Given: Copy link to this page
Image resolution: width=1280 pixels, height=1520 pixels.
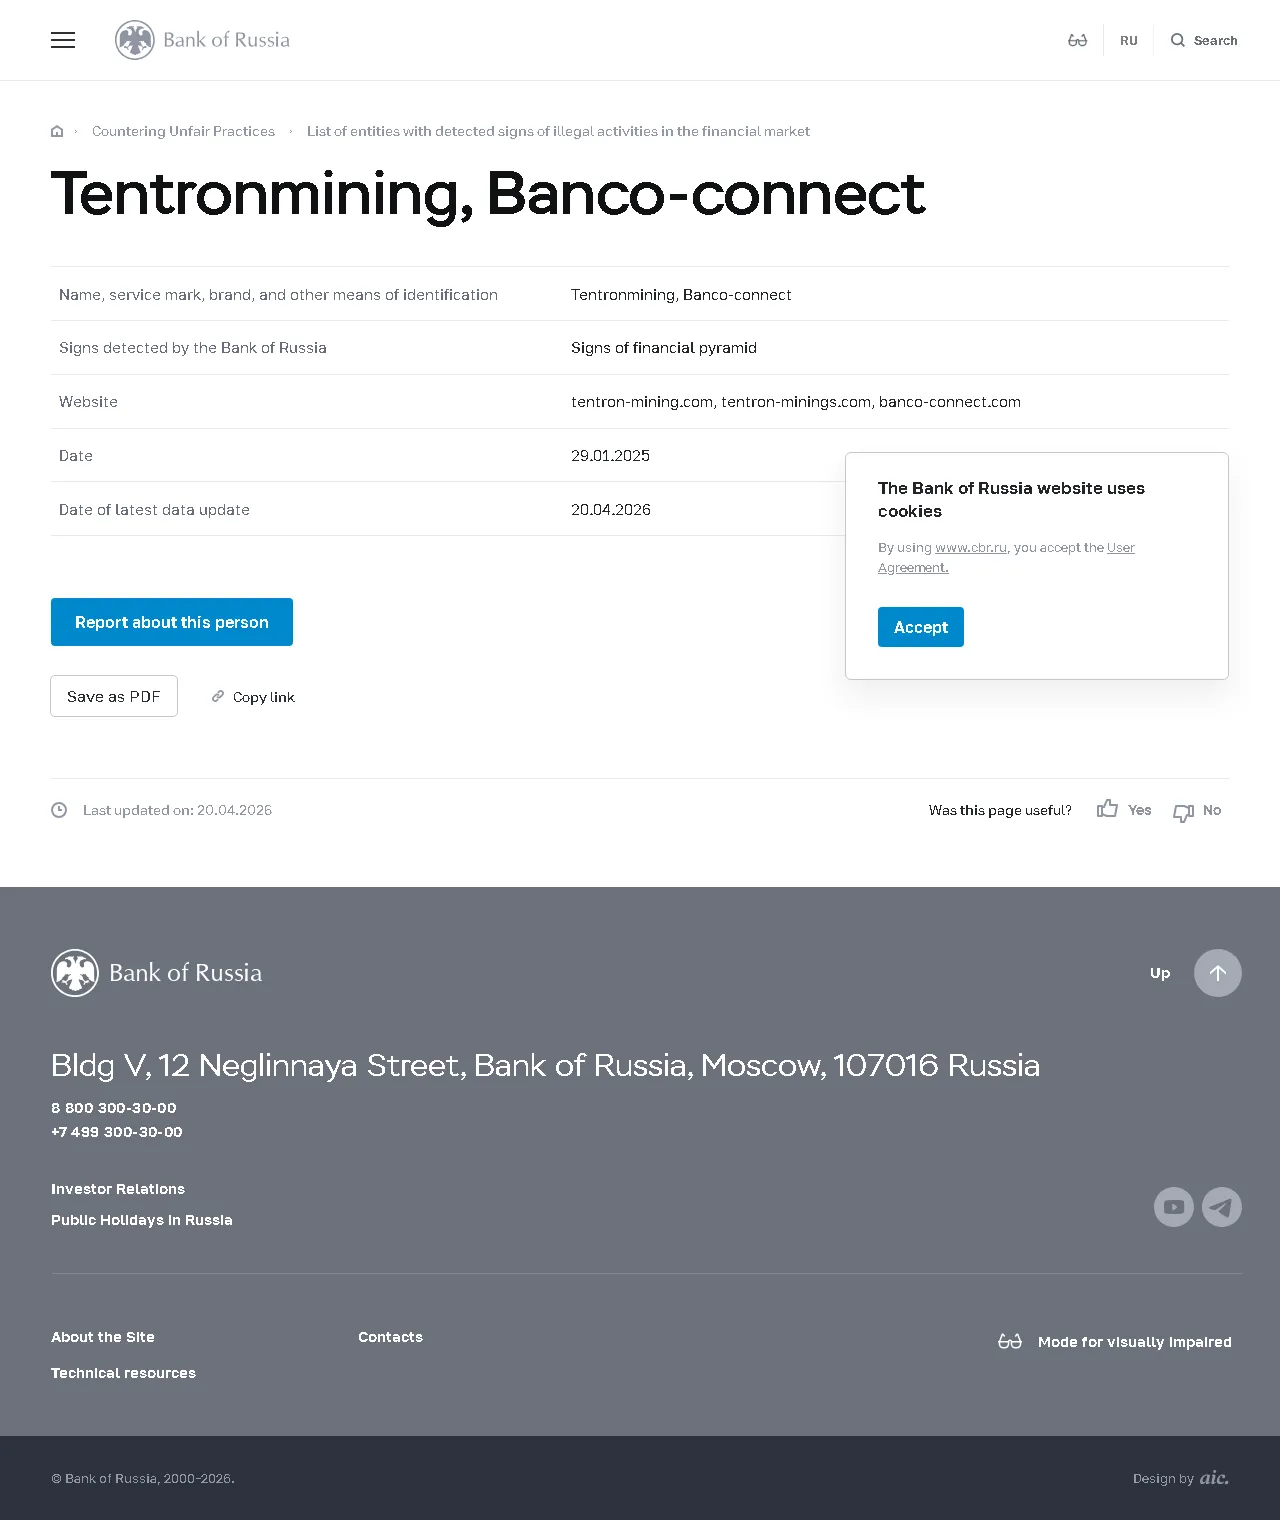Looking at the screenshot, I should tap(253, 697).
